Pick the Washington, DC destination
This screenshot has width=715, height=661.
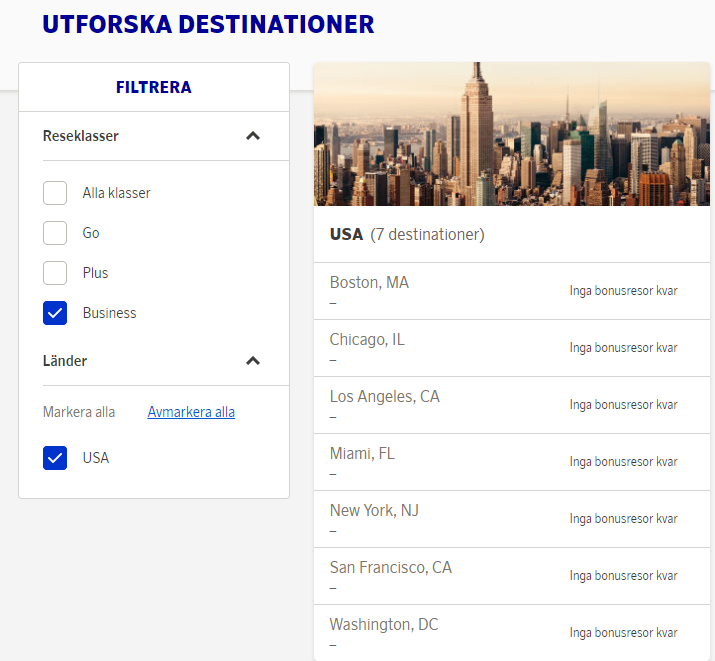[x=384, y=625]
